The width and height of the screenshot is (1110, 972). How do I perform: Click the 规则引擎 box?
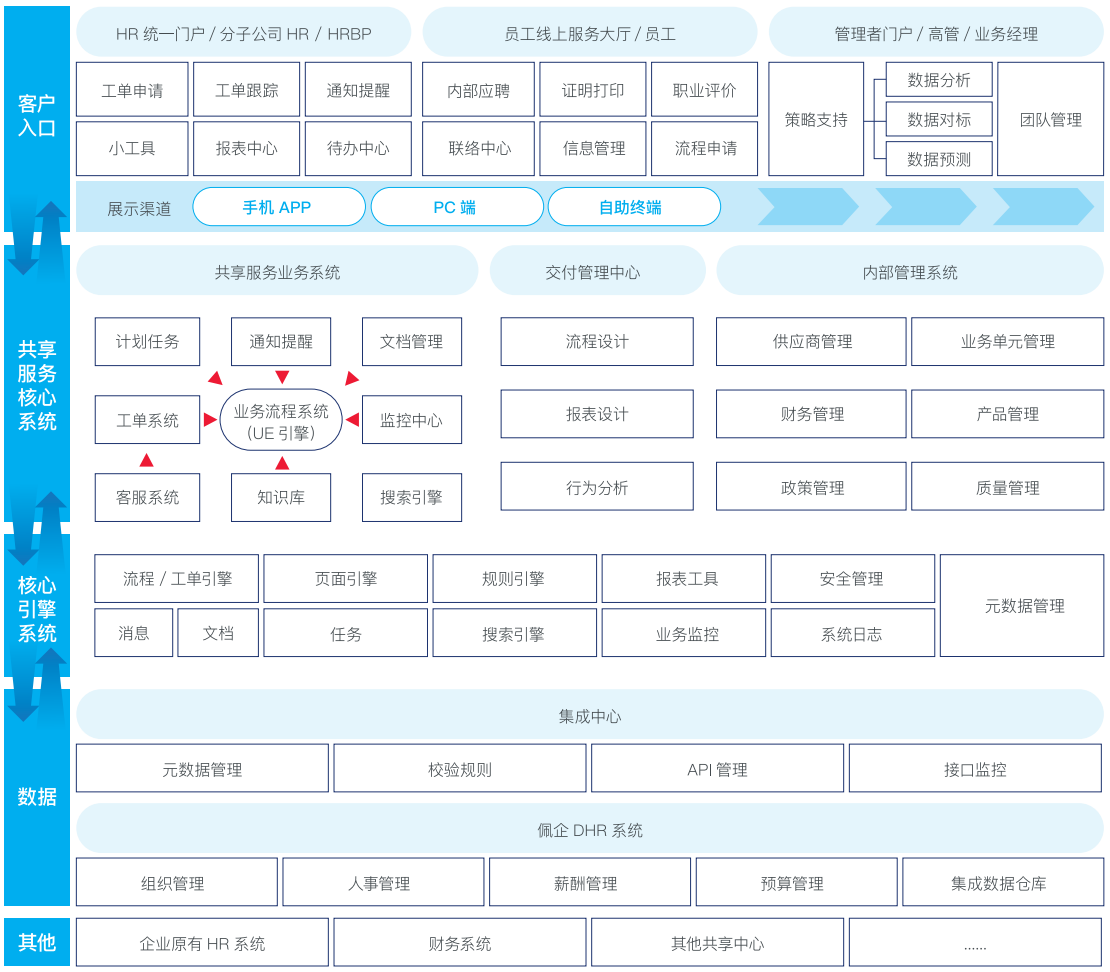click(x=514, y=579)
